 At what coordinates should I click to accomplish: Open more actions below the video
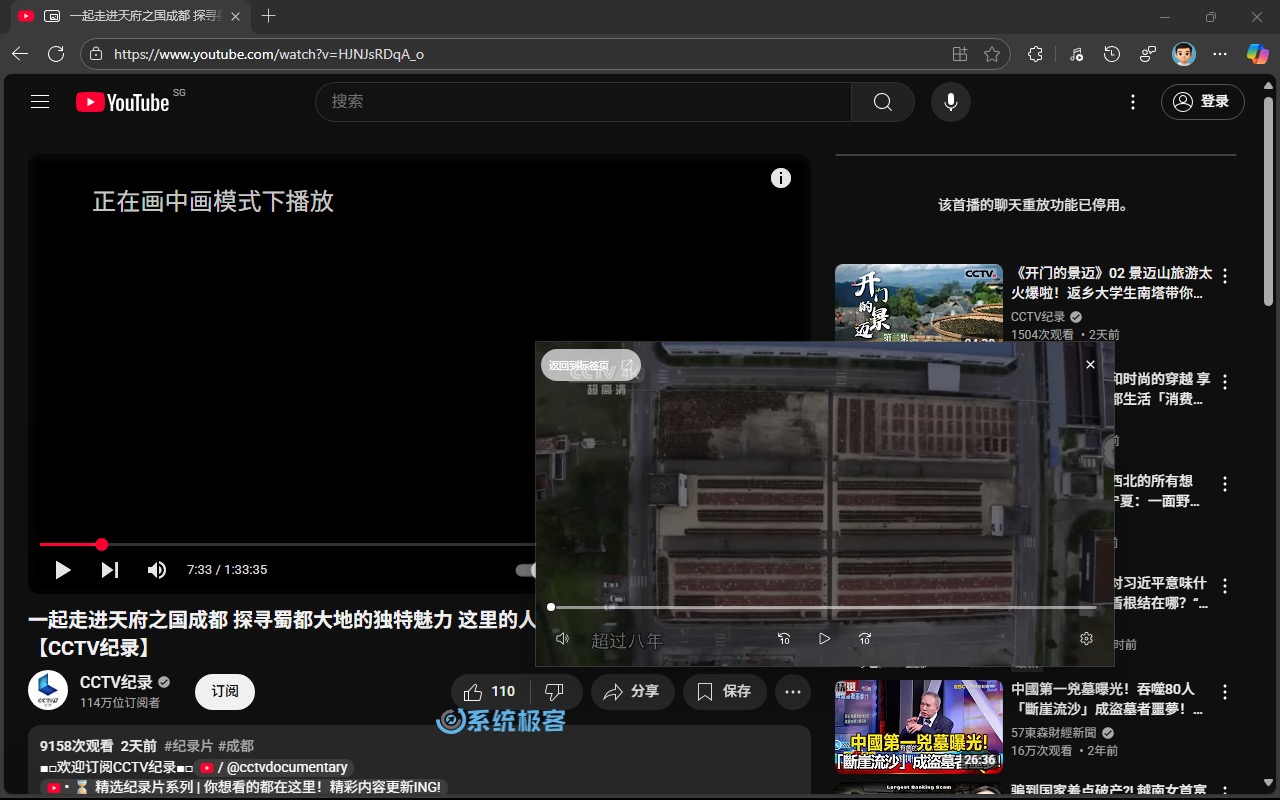[793, 691]
